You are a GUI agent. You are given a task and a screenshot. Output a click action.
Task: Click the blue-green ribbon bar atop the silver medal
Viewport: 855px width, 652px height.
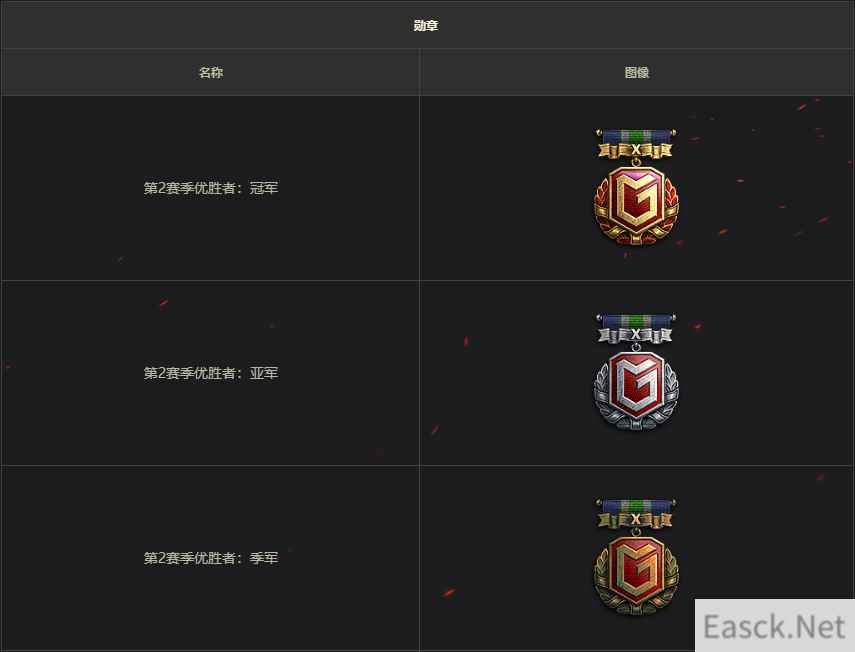click(x=636, y=320)
